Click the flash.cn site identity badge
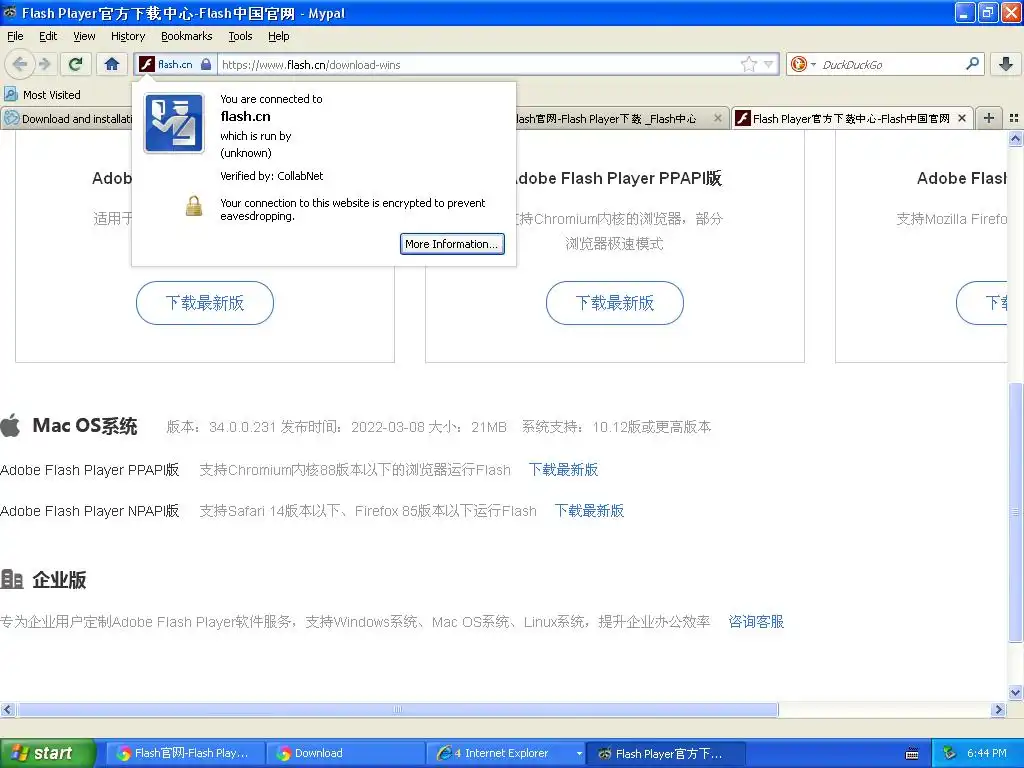Screen dimensions: 1024x768 click(x=175, y=64)
